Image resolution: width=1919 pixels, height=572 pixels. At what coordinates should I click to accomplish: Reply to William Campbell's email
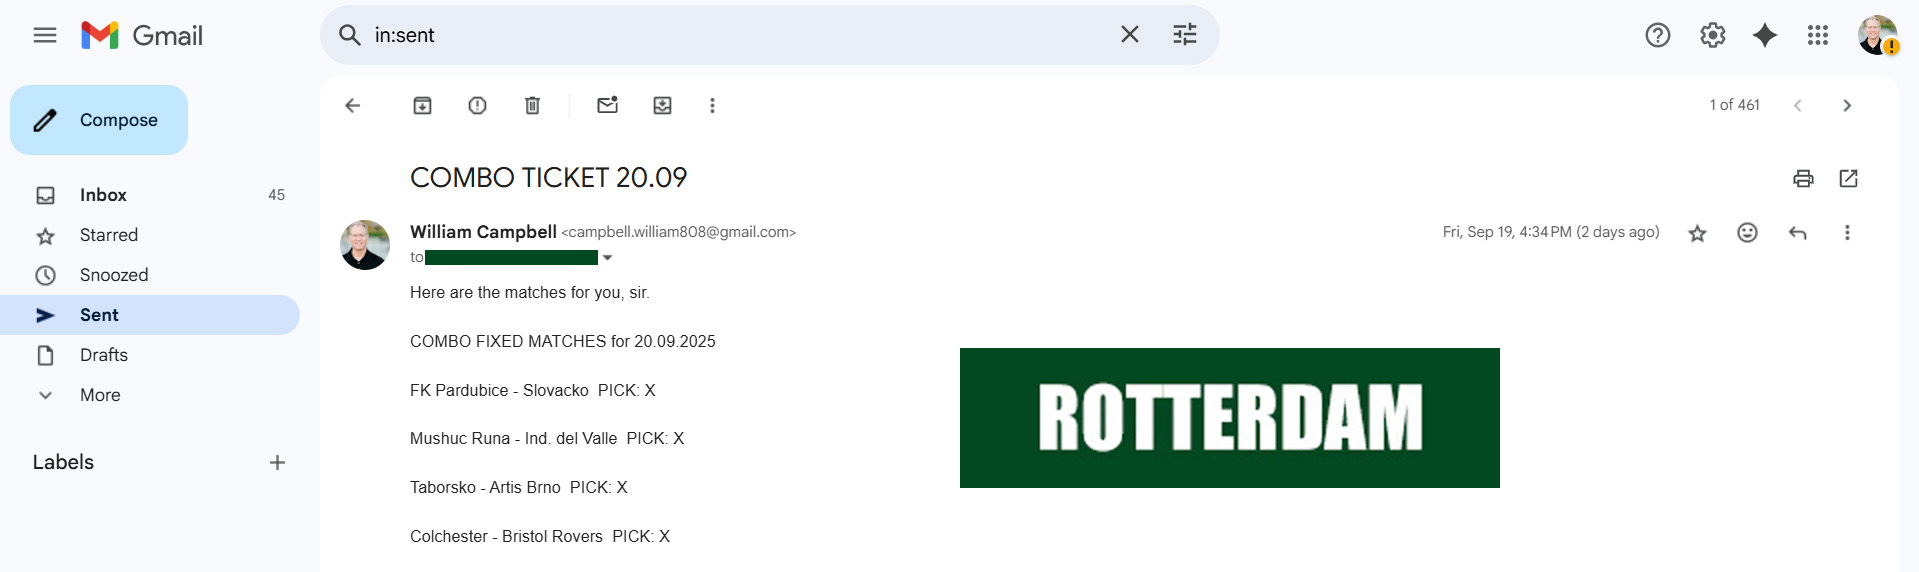(x=1797, y=233)
